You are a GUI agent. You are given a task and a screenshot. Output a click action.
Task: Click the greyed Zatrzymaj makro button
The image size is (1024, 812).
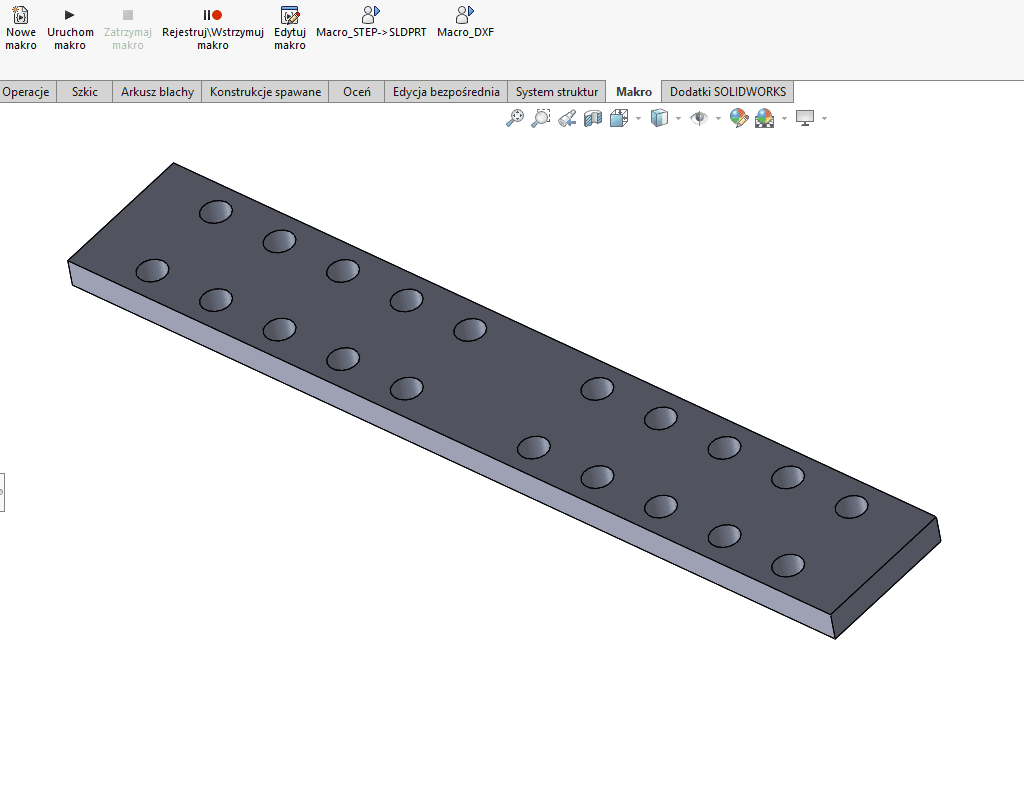pos(127,29)
